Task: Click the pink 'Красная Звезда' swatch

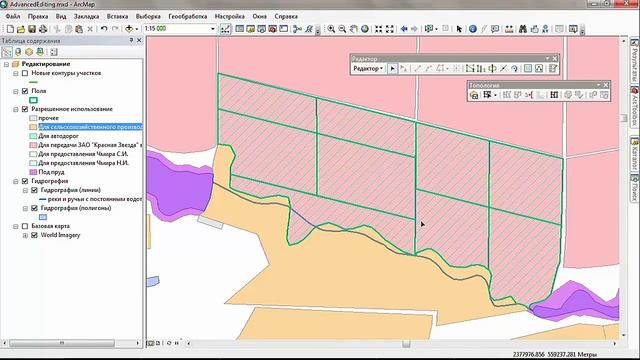Action: (33, 145)
